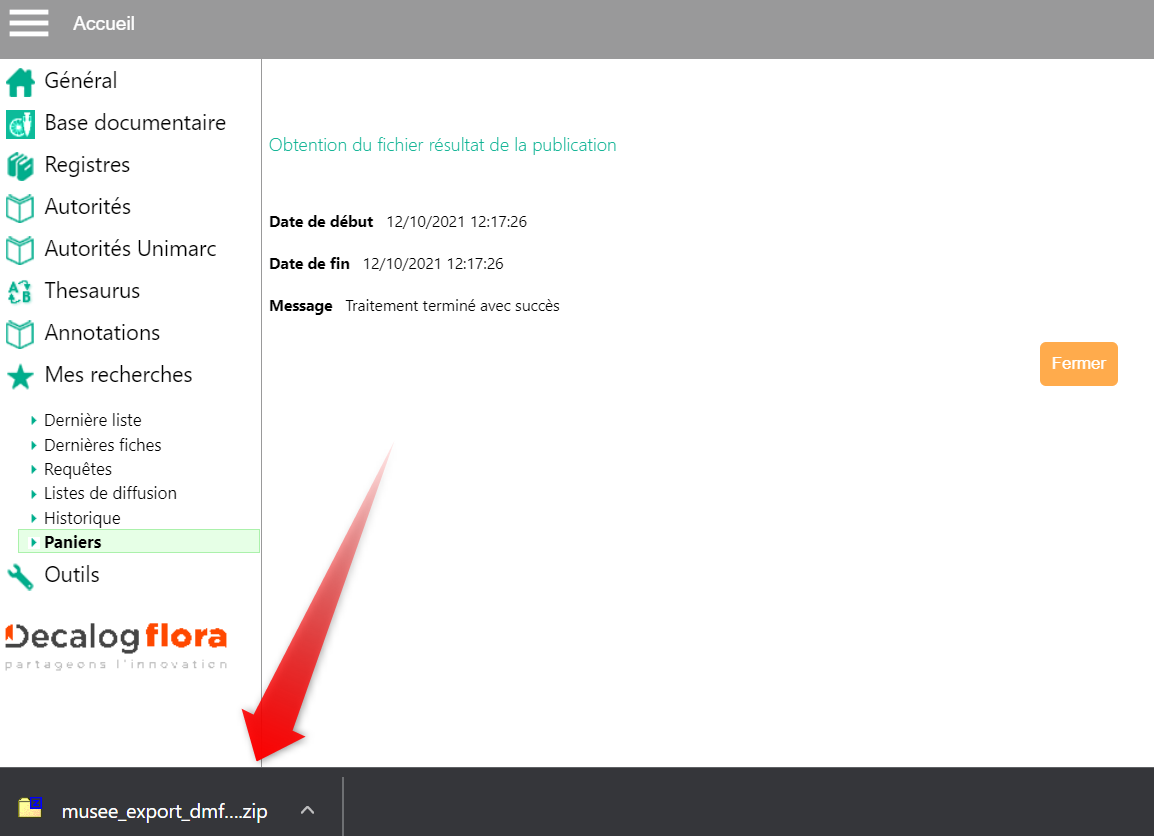
Task: Click the Thesaurus A-B icon
Action: click(20, 291)
